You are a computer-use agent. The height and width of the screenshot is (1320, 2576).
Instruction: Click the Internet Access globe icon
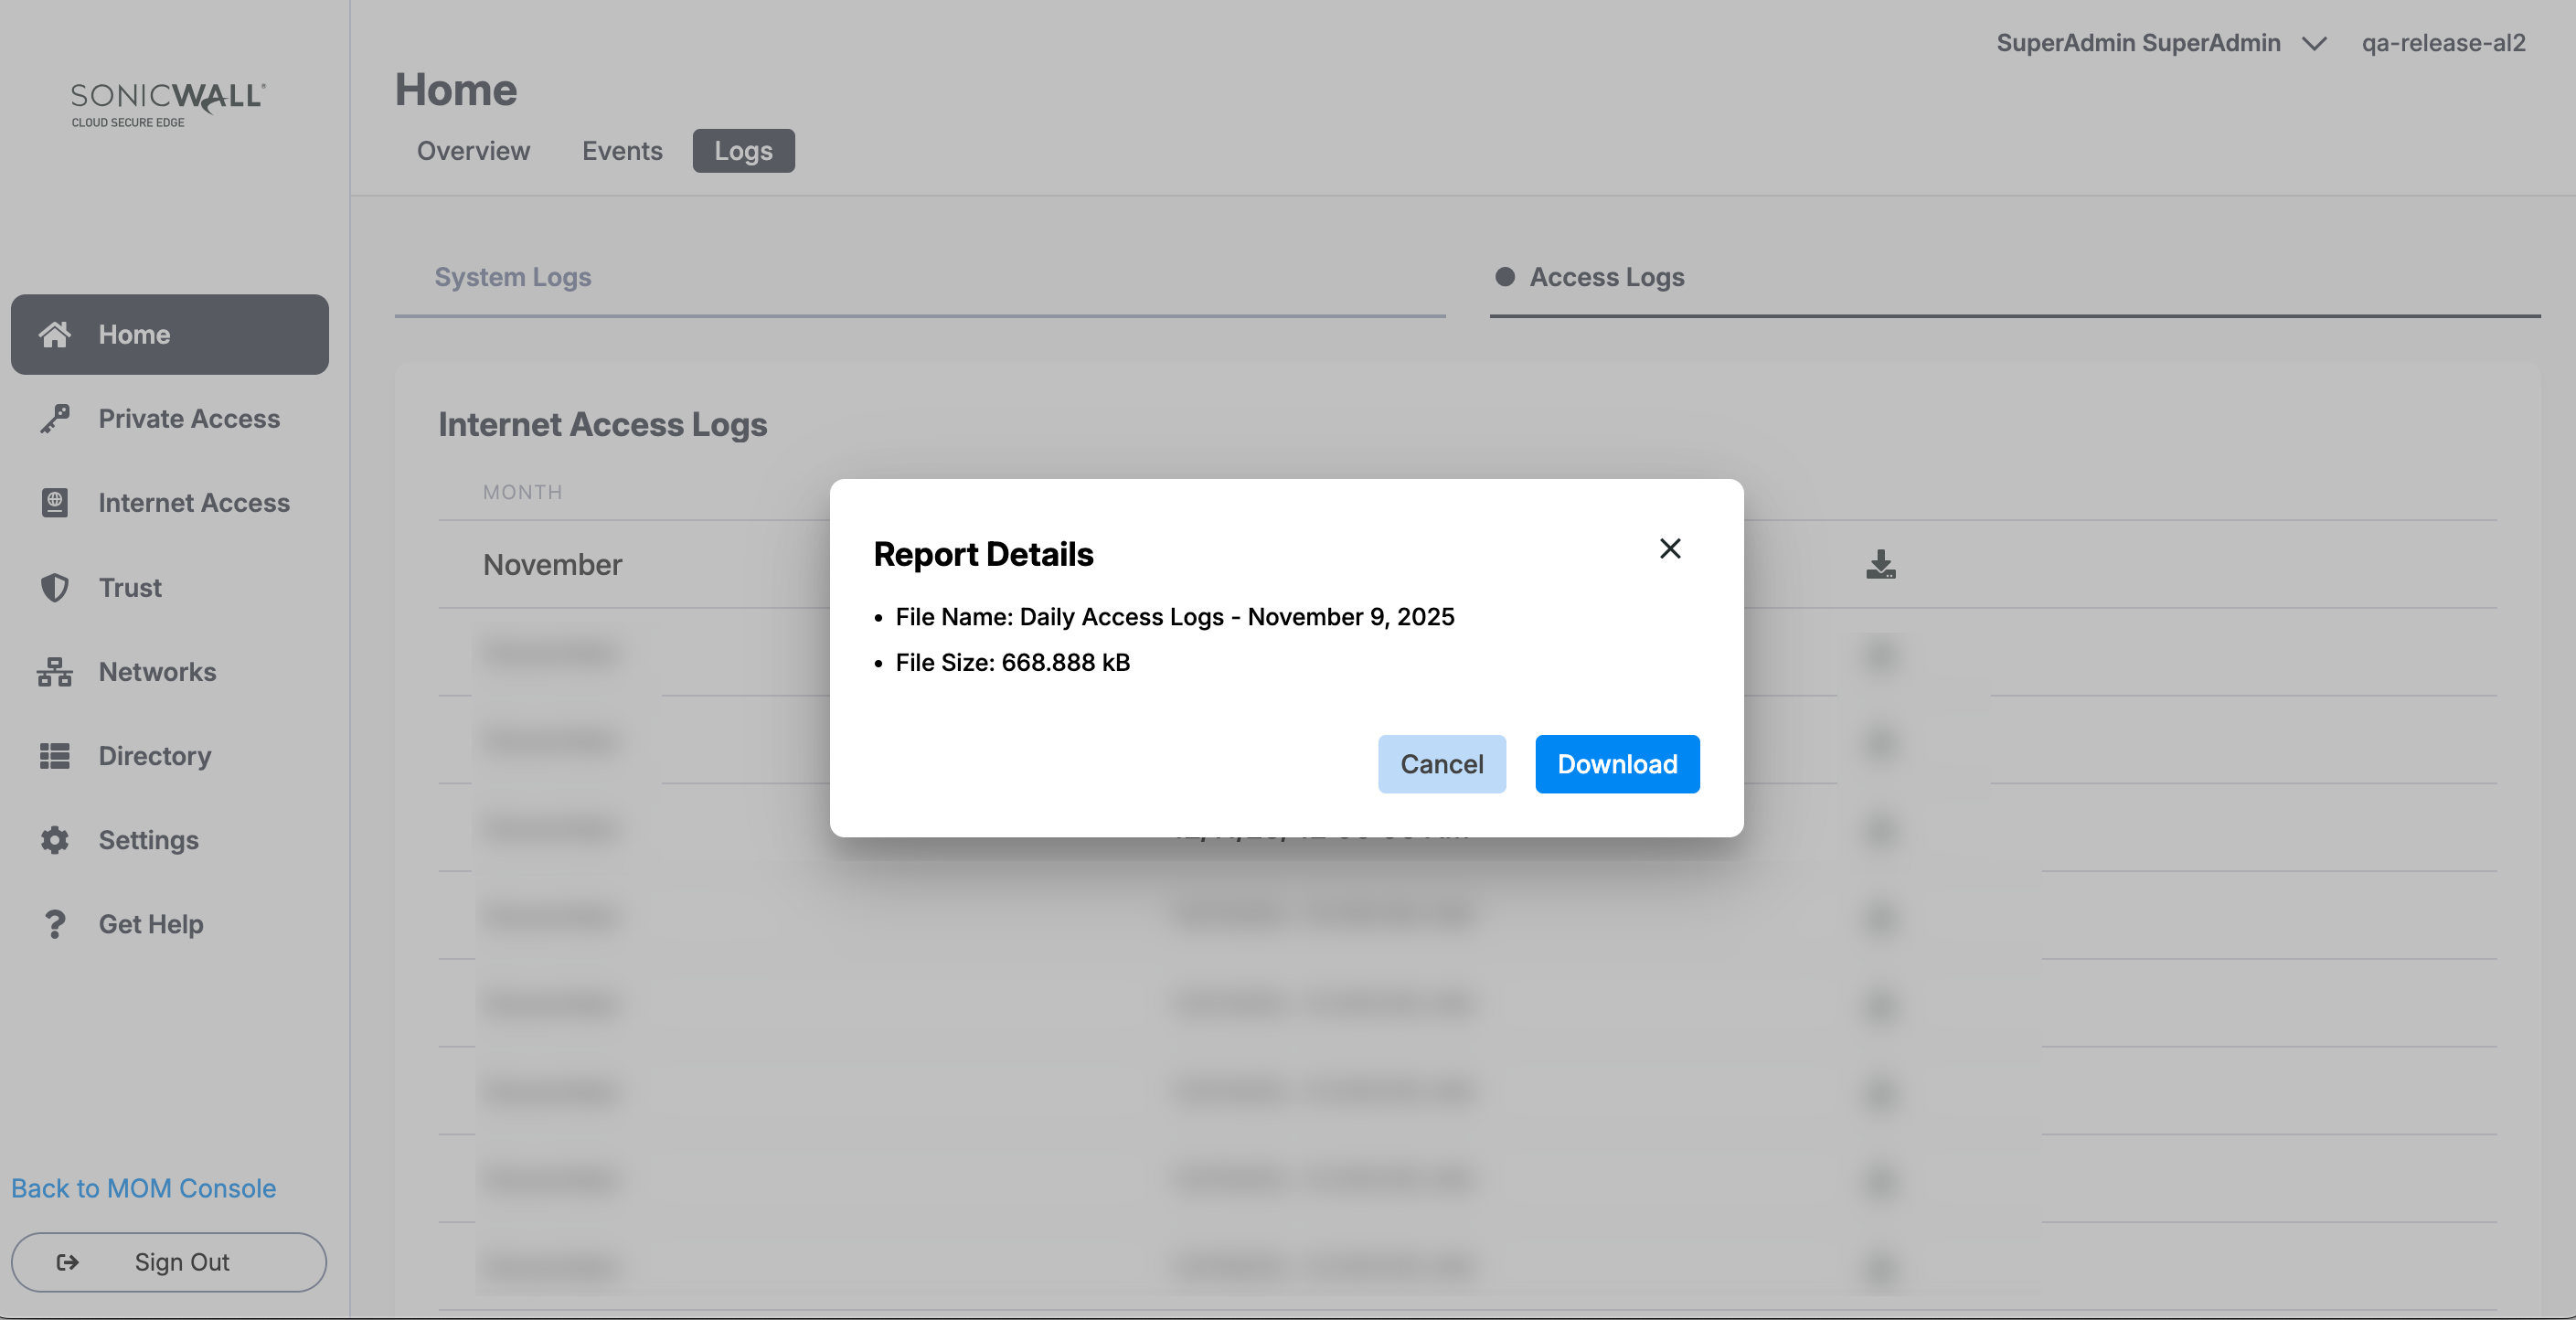[x=55, y=502]
